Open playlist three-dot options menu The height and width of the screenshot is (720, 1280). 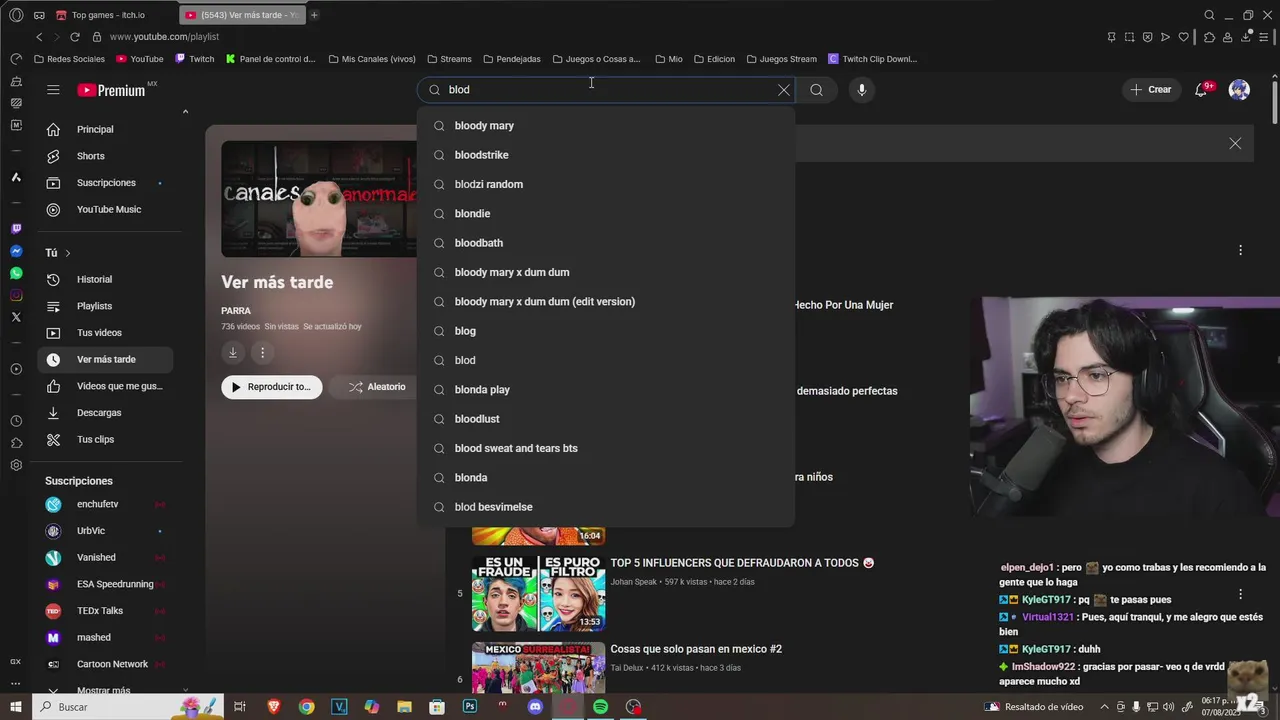262,352
